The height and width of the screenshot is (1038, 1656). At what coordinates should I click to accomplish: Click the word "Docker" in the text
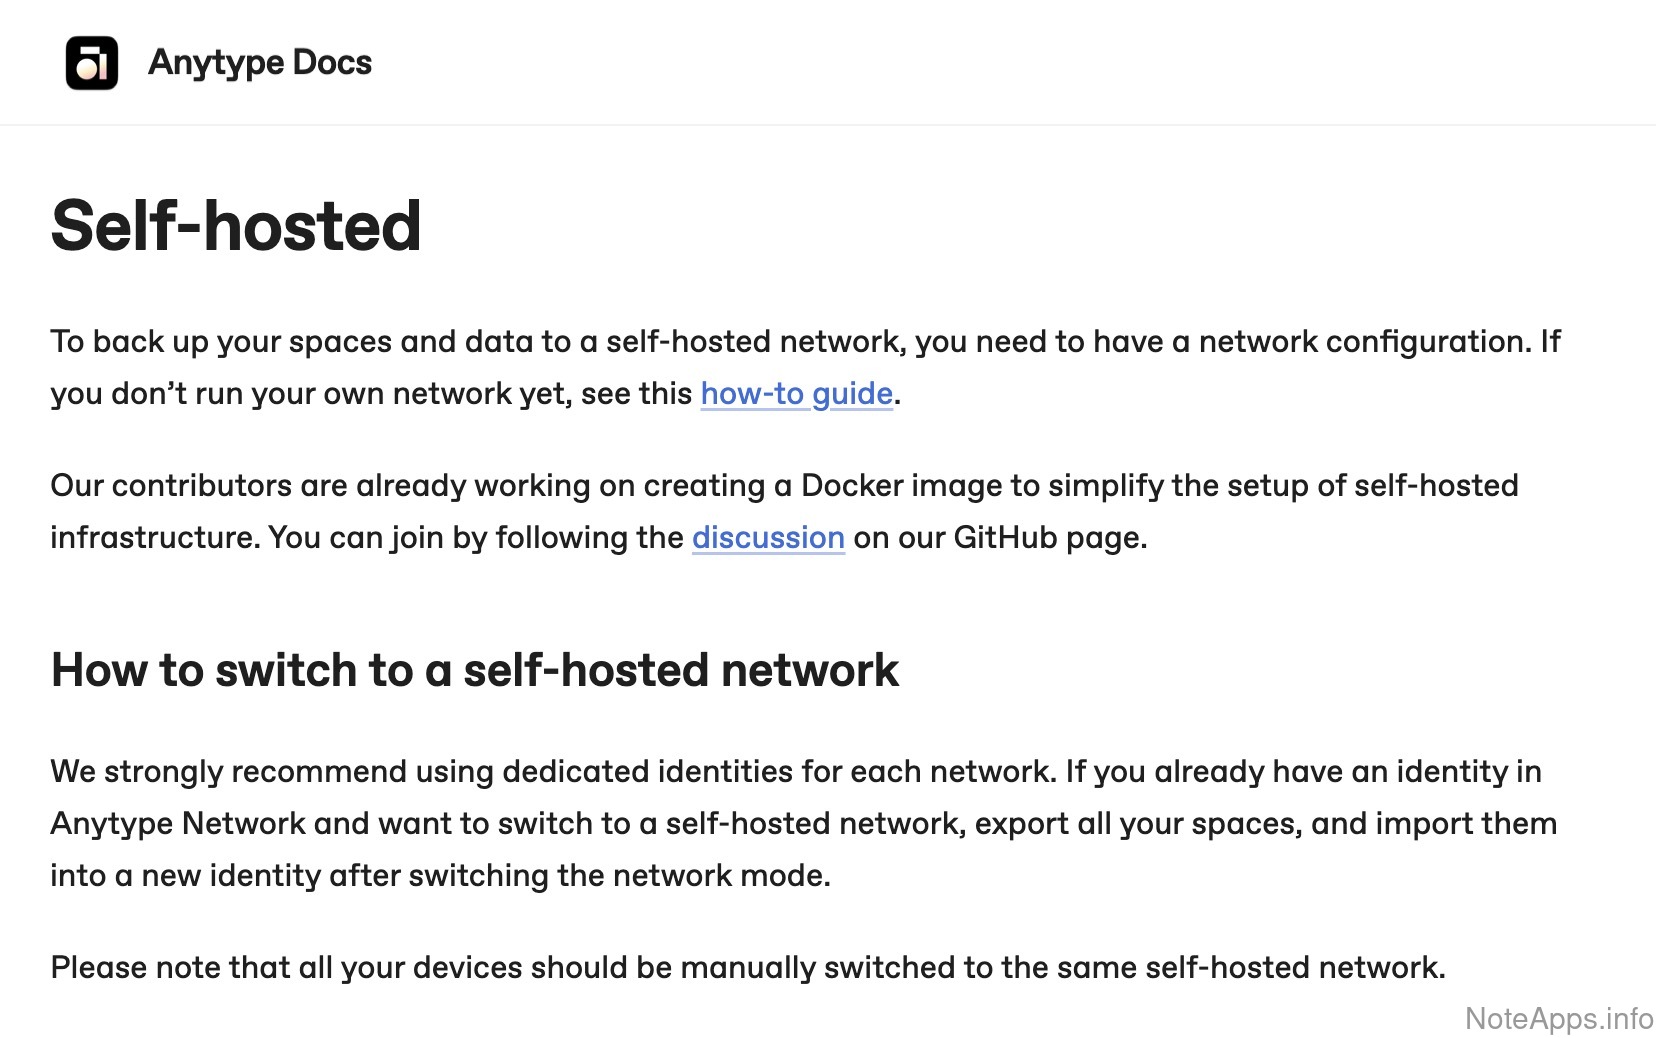(x=852, y=486)
